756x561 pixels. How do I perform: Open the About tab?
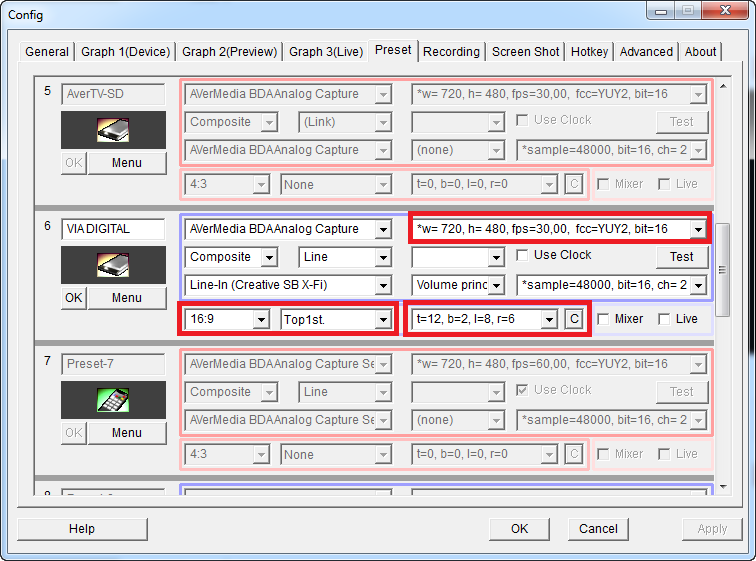(x=700, y=52)
